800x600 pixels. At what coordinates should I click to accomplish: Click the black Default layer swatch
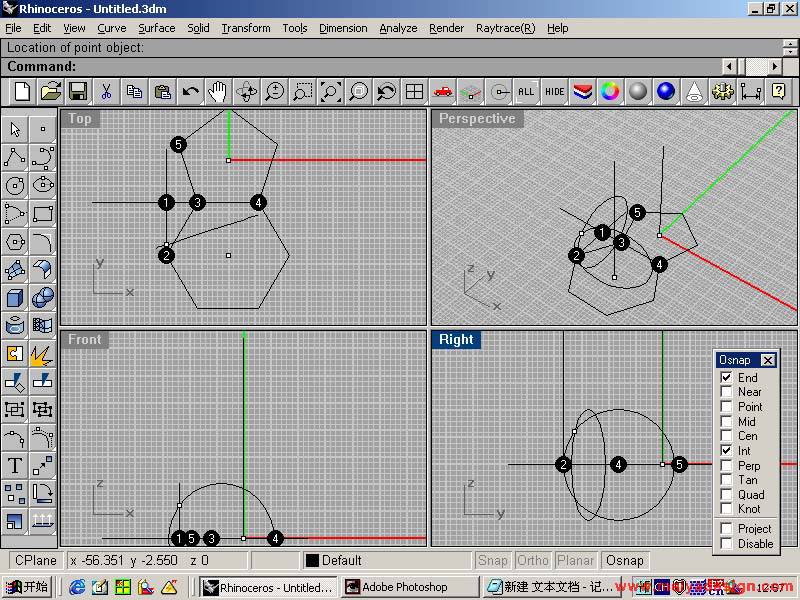312,561
